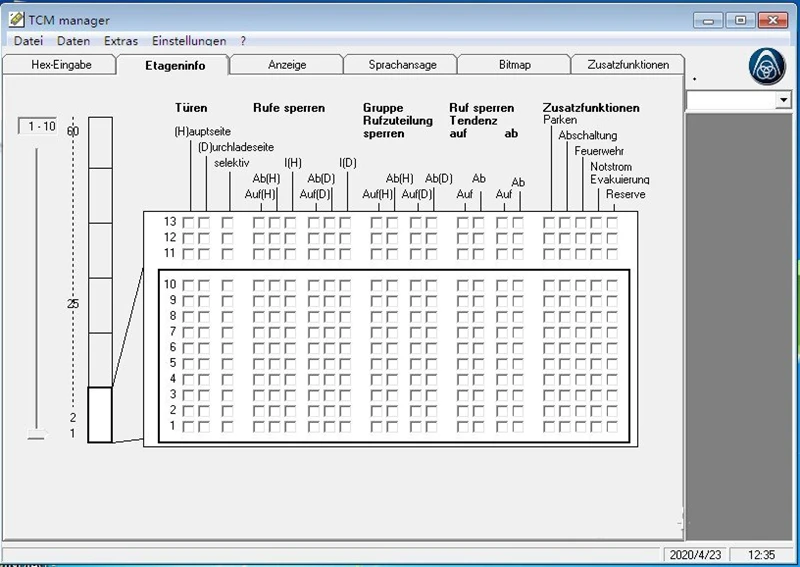Tick Gruppe Rufzuteilung Ab(H) for floor 3

(392, 396)
